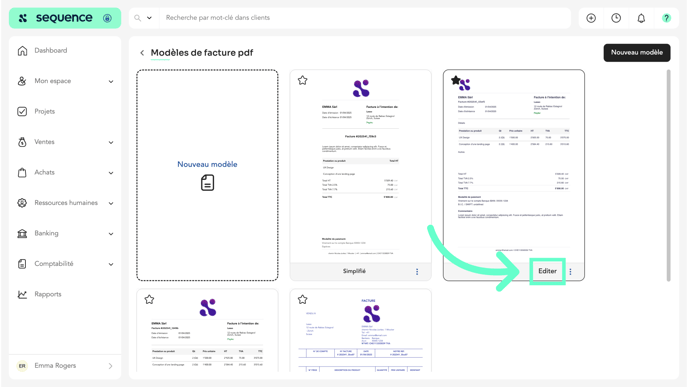Click the Banking building icon
The height and width of the screenshot is (387, 688).
22,233
